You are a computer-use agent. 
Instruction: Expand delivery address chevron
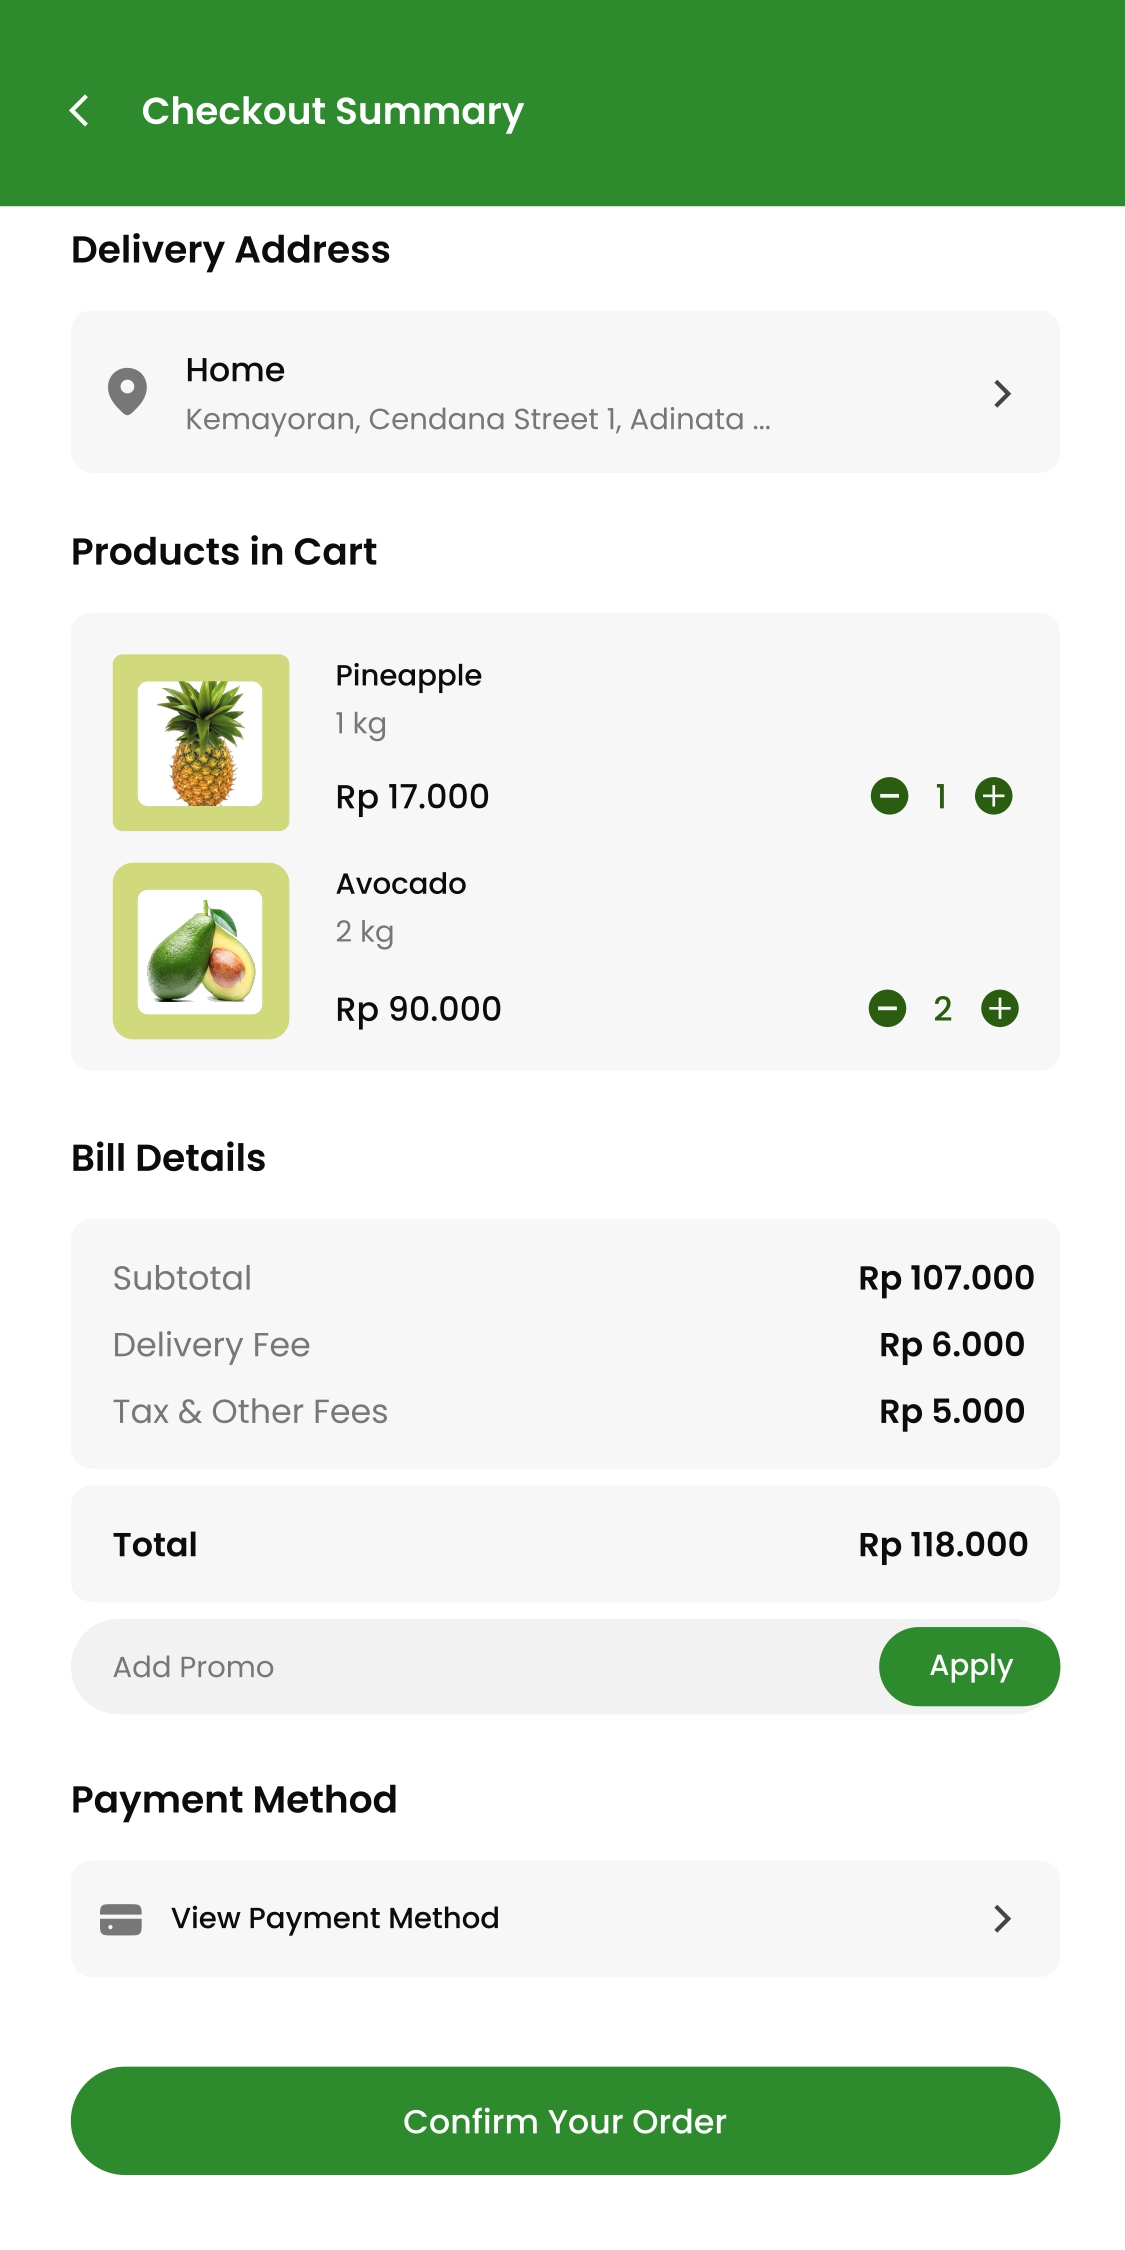pos(1002,393)
